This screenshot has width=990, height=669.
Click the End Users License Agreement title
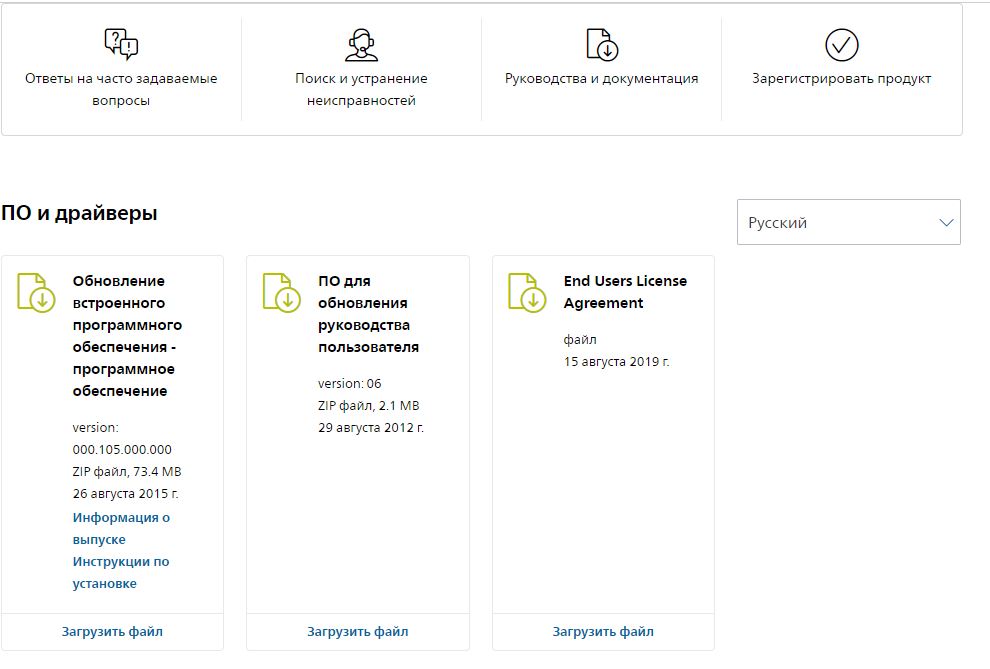tap(625, 292)
